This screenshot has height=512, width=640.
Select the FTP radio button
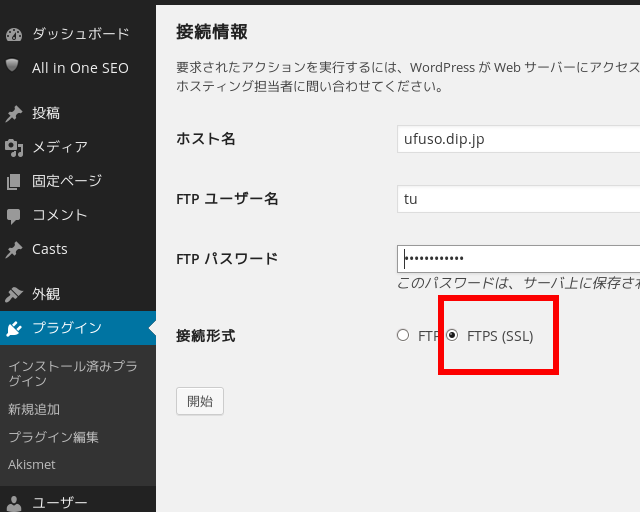403,336
